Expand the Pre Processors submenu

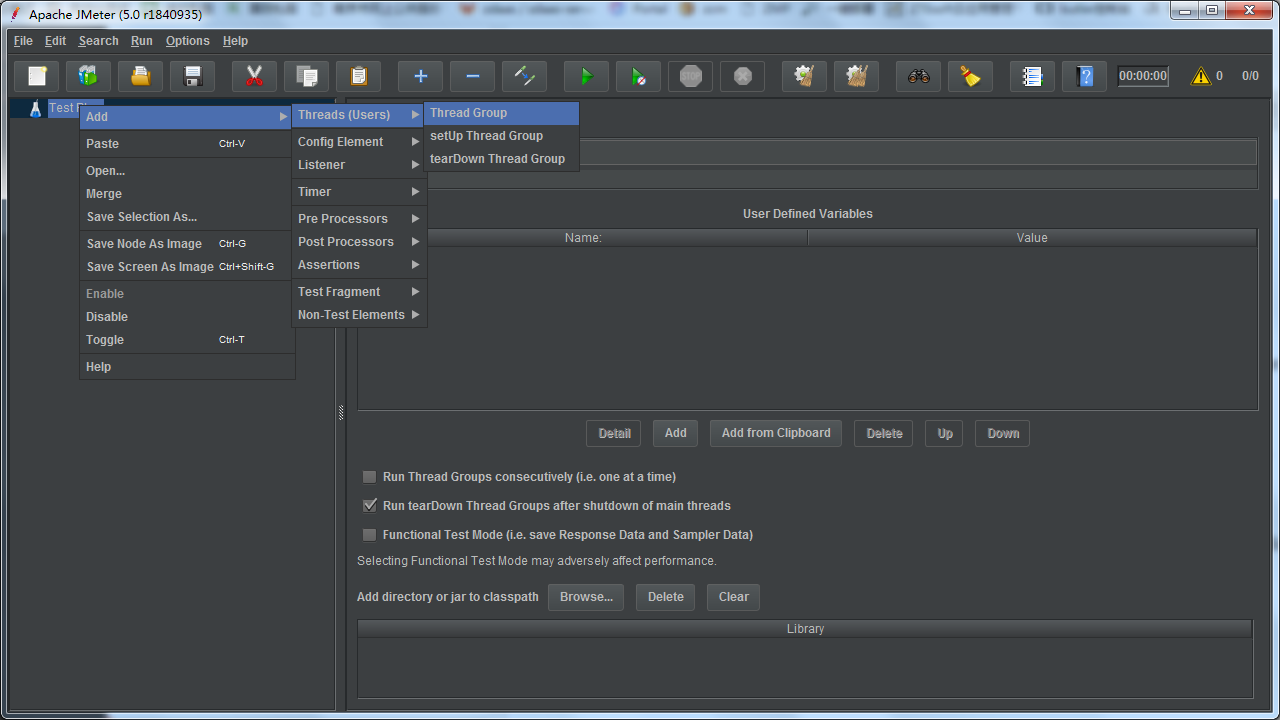pos(359,219)
